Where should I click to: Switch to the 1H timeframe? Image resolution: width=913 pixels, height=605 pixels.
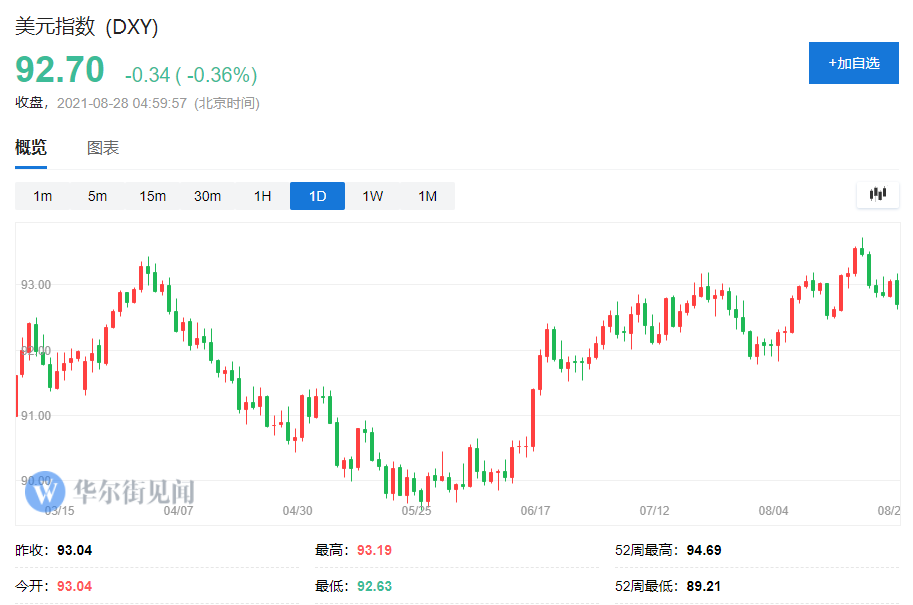pyautogui.click(x=262, y=196)
